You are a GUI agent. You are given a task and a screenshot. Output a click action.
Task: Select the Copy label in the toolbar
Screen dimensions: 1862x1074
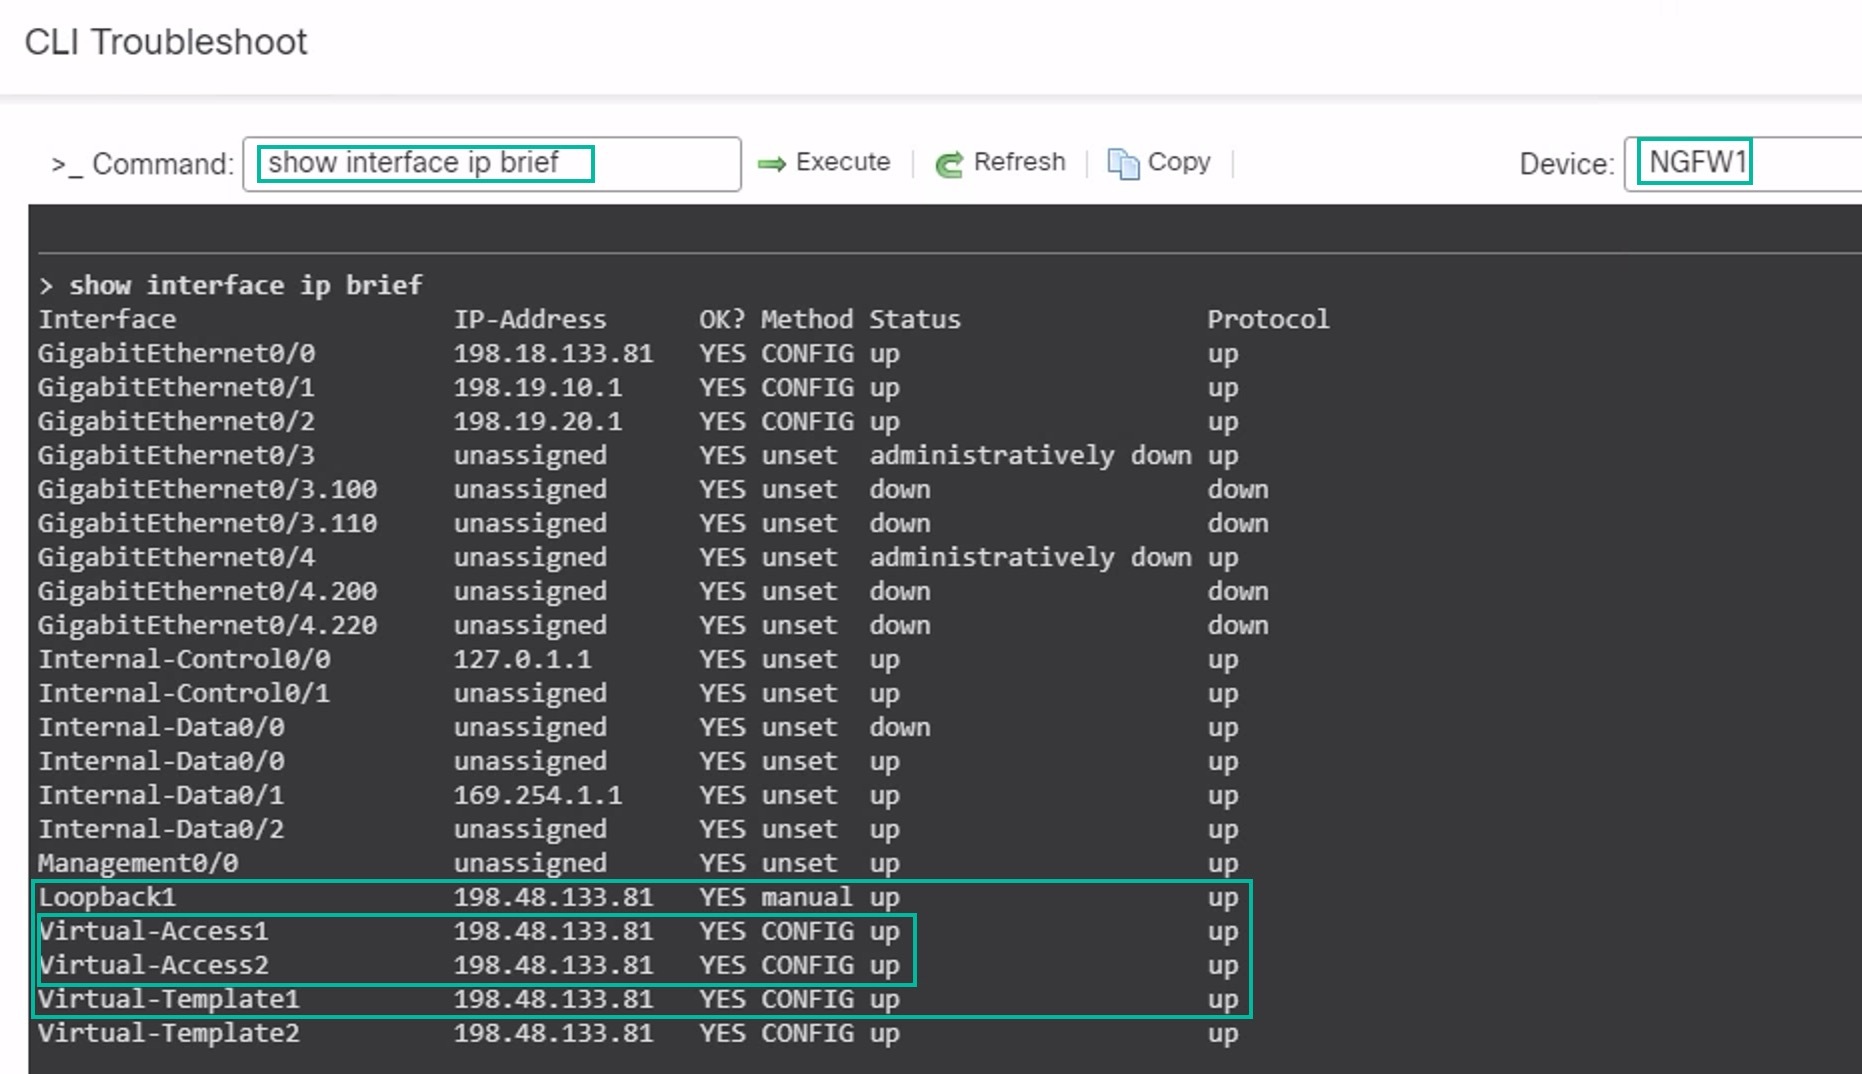1180,161
